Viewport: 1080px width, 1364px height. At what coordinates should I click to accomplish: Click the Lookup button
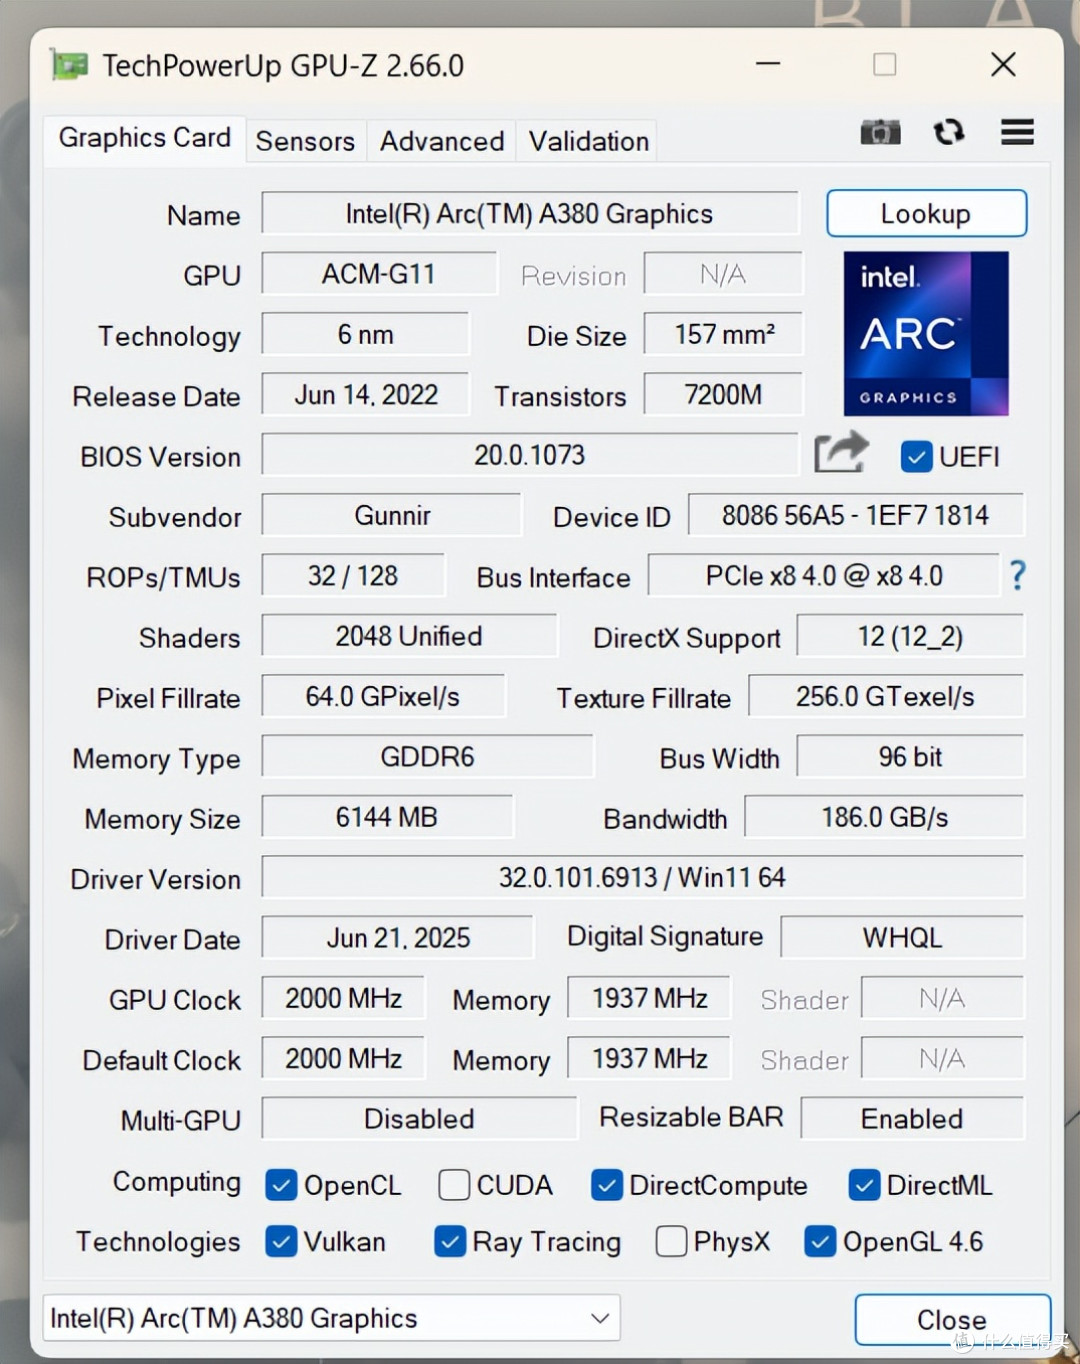click(x=926, y=213)
